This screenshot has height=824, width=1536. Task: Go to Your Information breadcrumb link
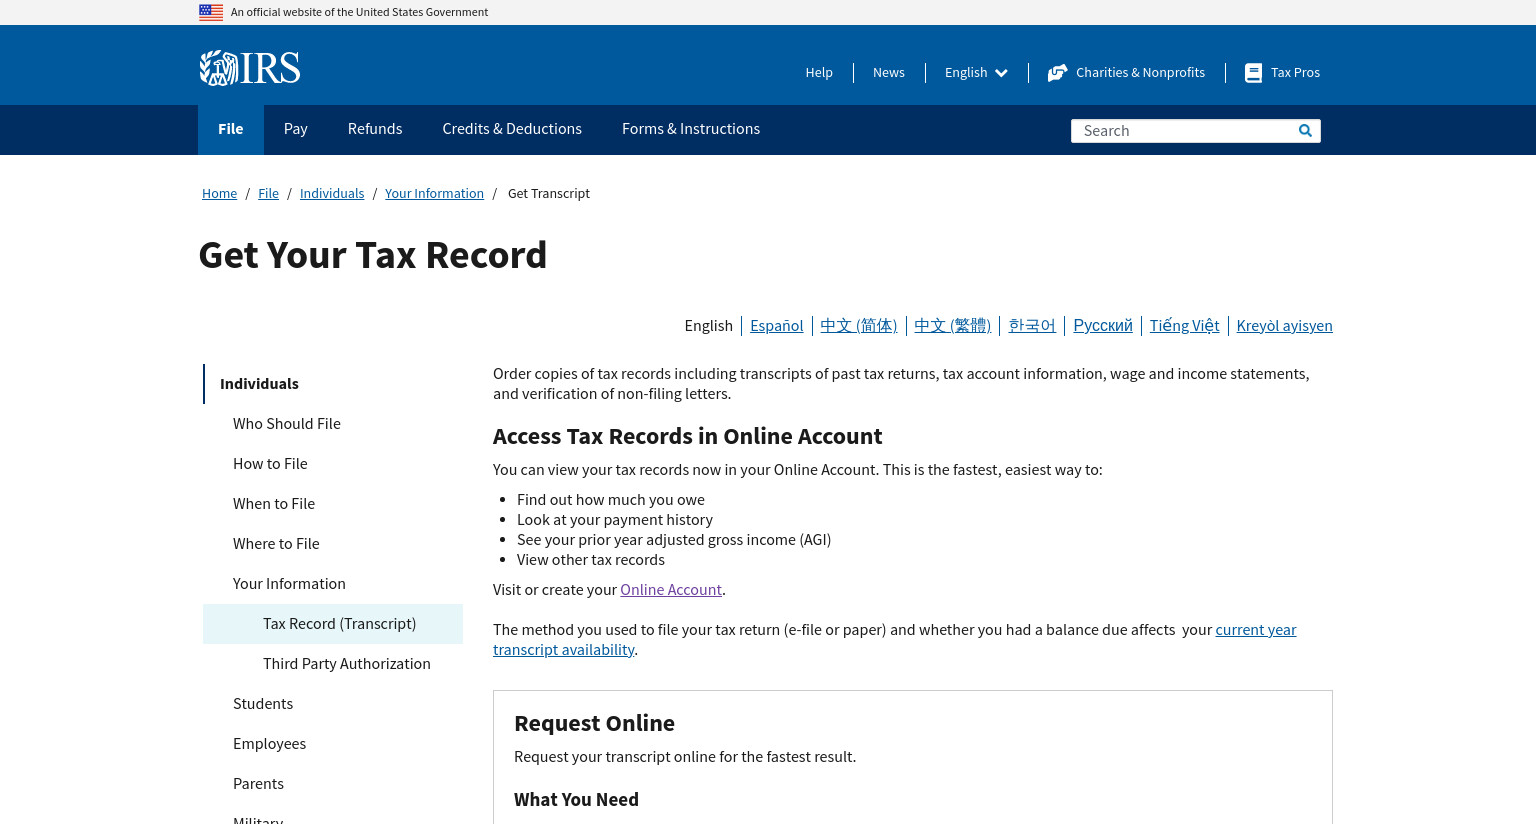[434, 194]
